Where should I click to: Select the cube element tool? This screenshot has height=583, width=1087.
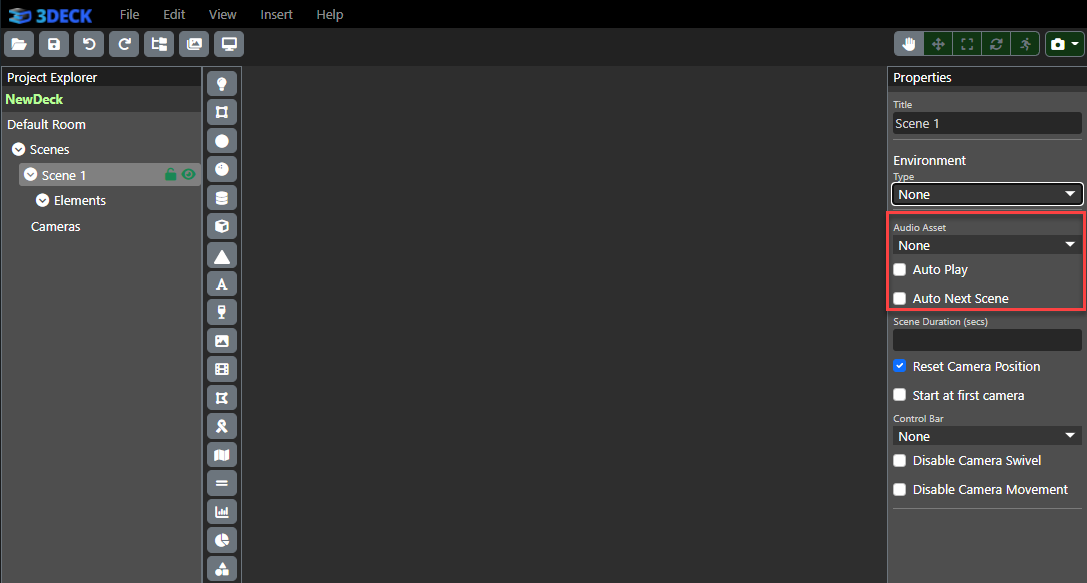(x=222, y=226)
